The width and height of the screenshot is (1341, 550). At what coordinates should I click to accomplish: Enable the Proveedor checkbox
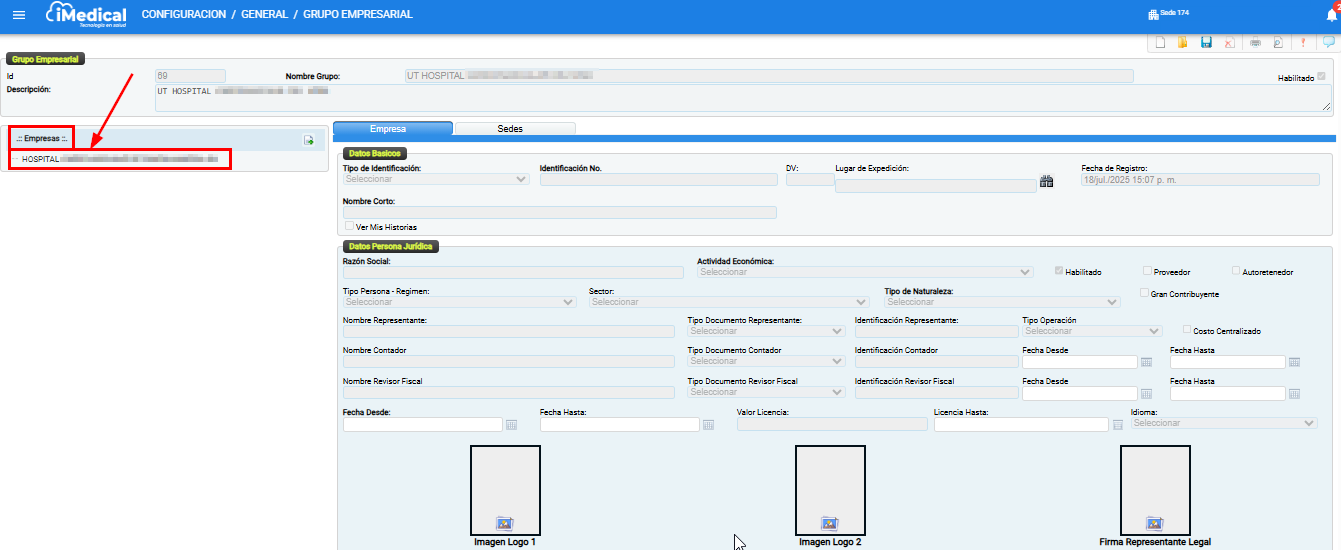tap(1148, 271)
